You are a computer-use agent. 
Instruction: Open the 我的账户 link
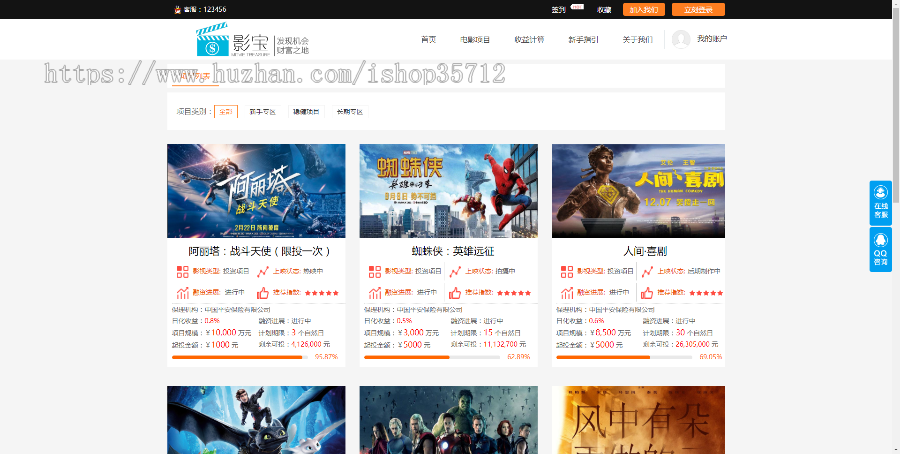point(712,39)
